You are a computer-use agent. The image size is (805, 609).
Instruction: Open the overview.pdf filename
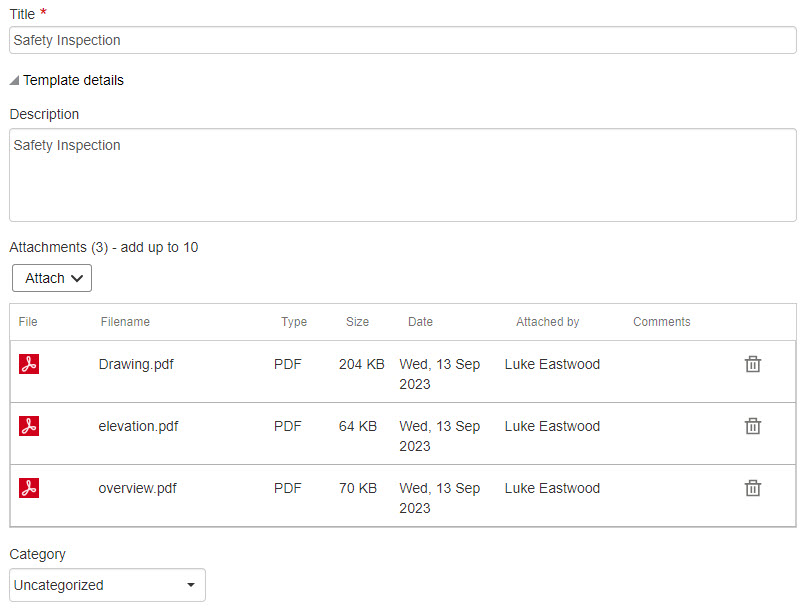(x=137, y=488)
